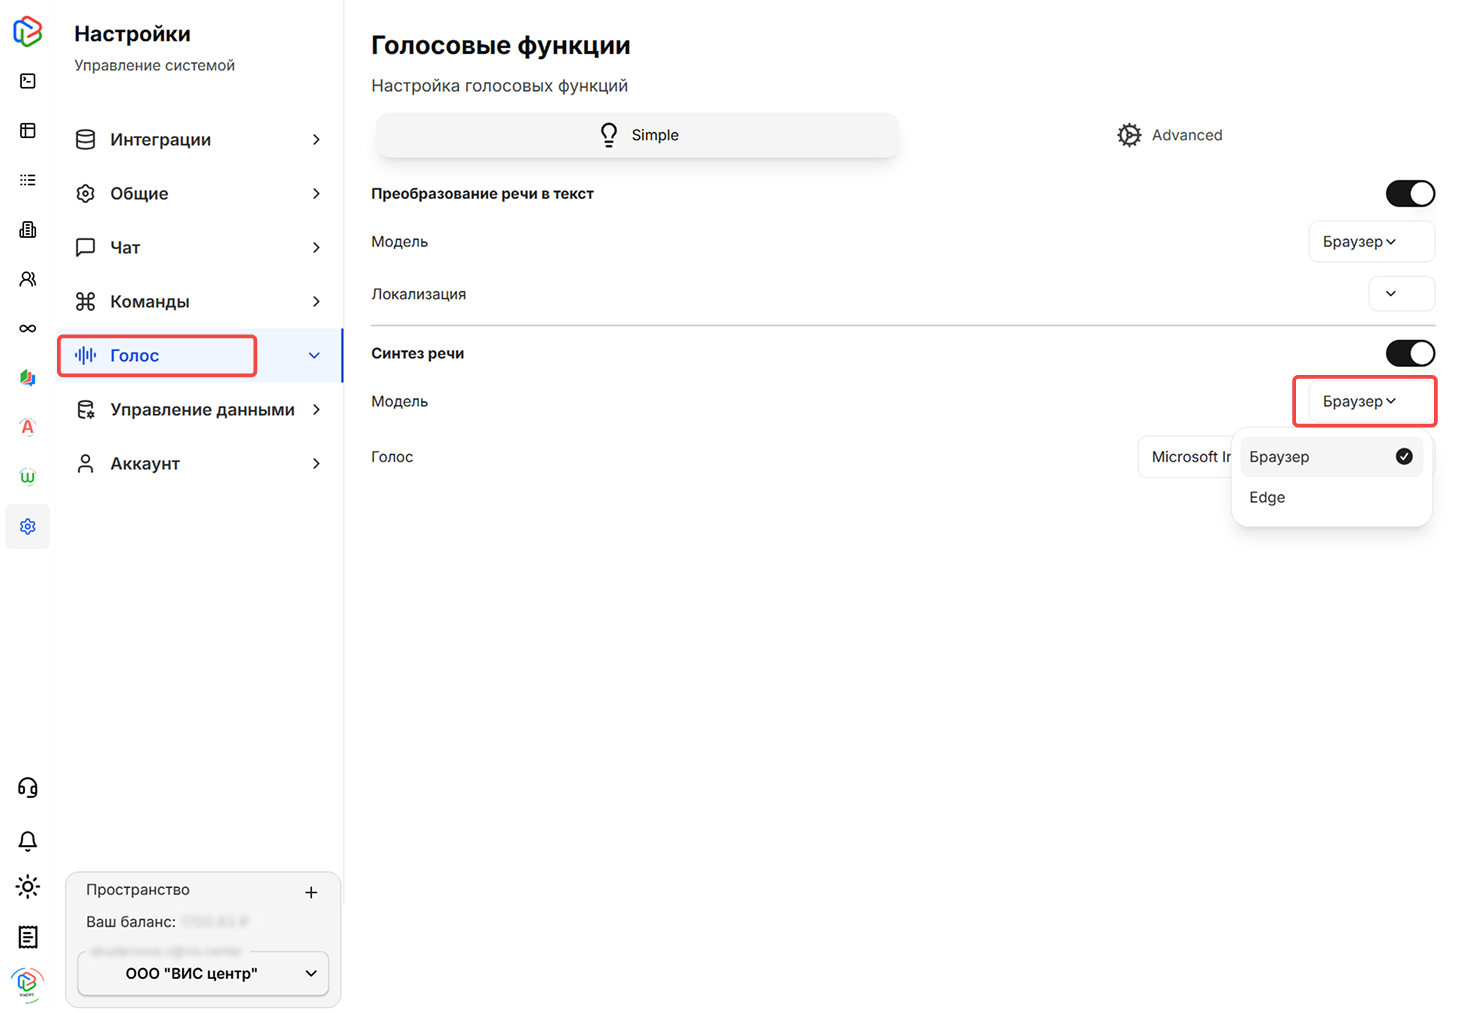This screenshot has height=1013, width=1463.
Task: Open the Локализация dropdown
Action: point(1400,294)
